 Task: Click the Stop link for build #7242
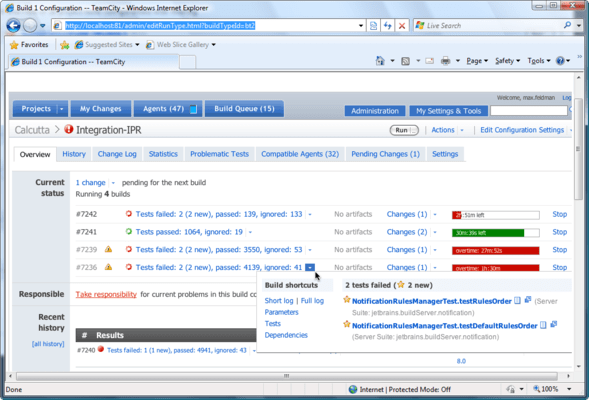click(x=559, y=214)
